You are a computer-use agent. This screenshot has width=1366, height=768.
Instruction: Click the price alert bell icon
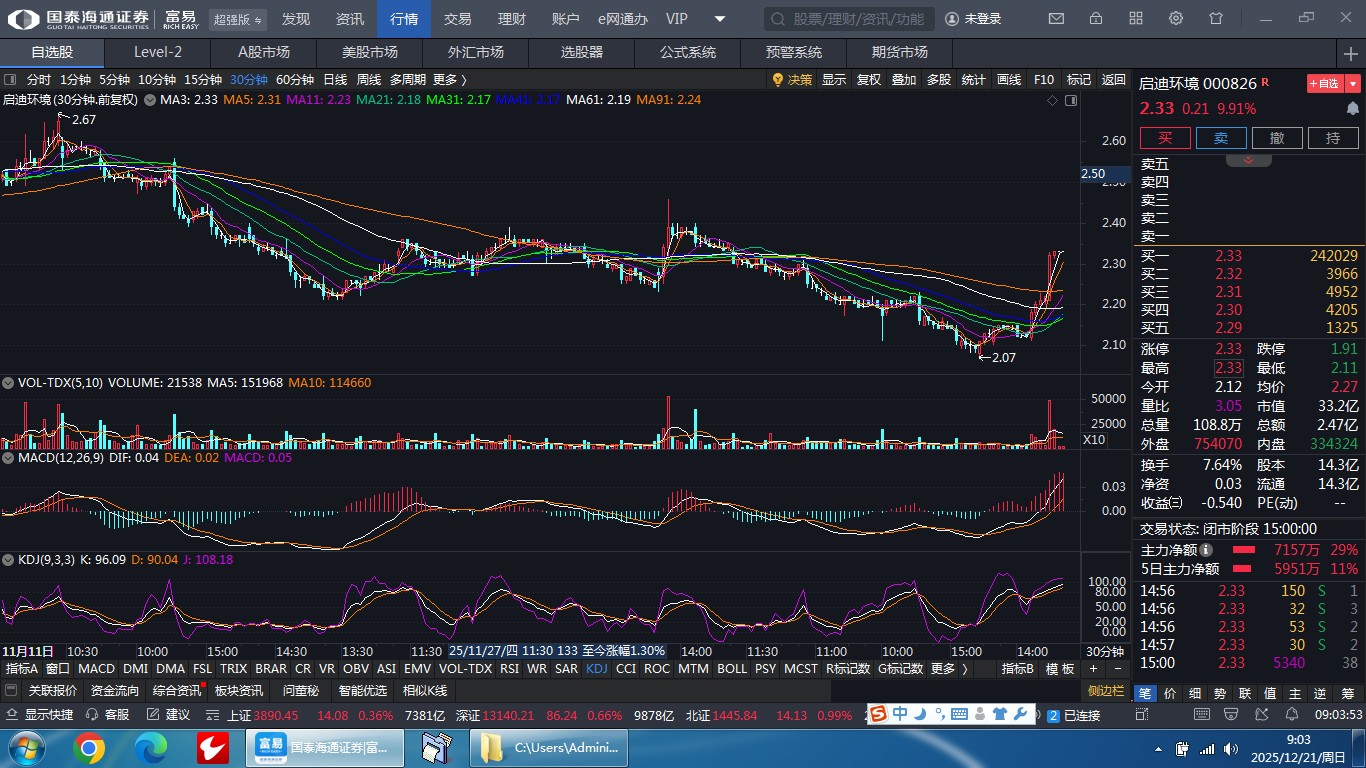click(1353, 108)
